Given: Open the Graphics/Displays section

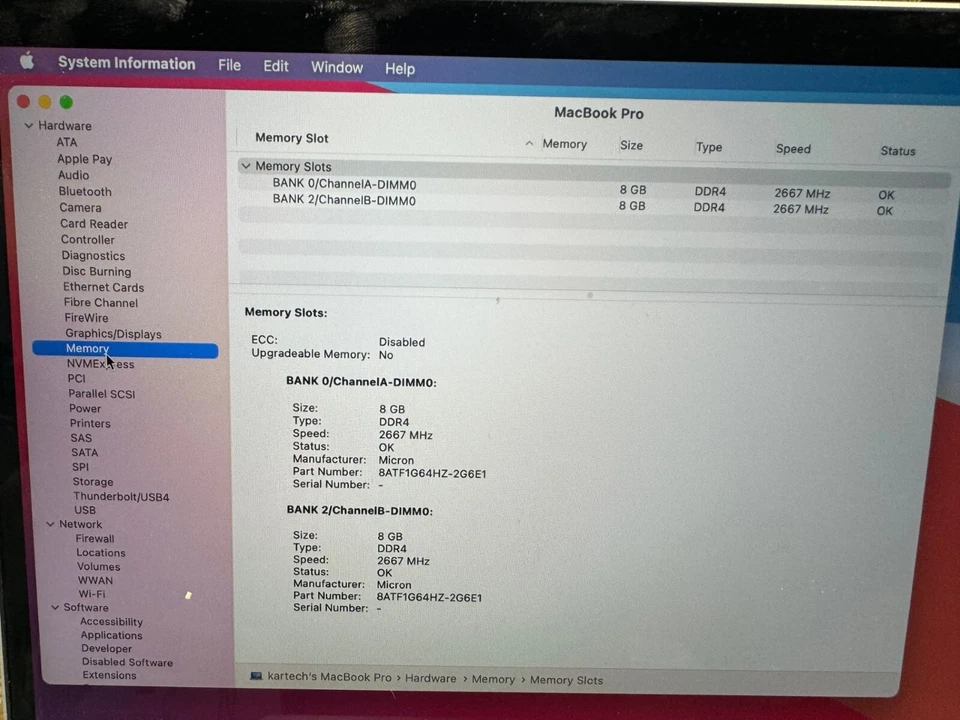Looking at the screenshot, I should point(113,333).
